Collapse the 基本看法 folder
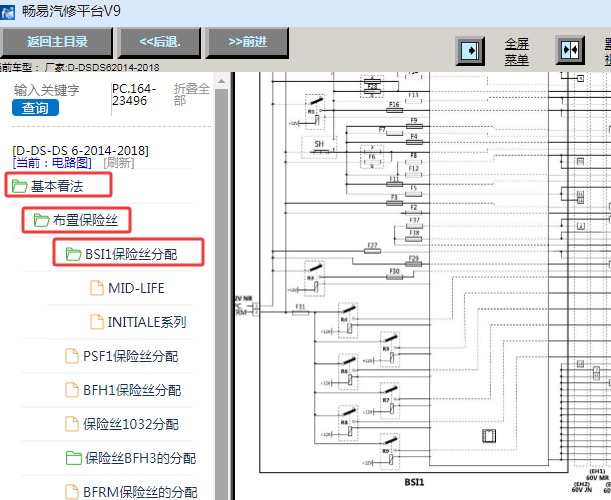This screenshot has height=500, width=611. click(x=57, y=186)
